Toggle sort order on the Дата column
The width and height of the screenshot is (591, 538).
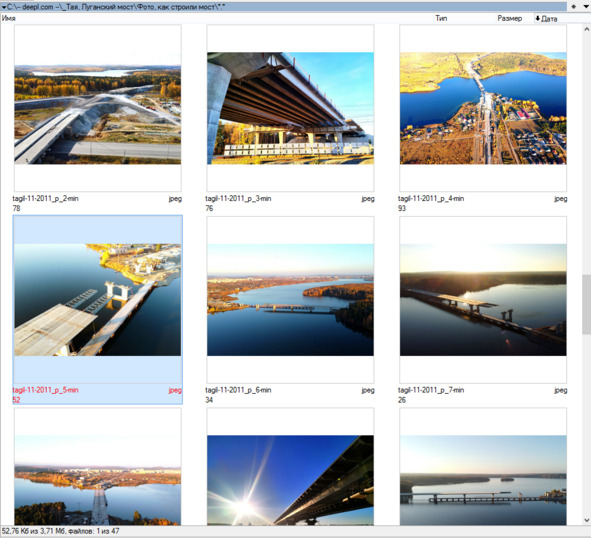click(x=546, y=18)
